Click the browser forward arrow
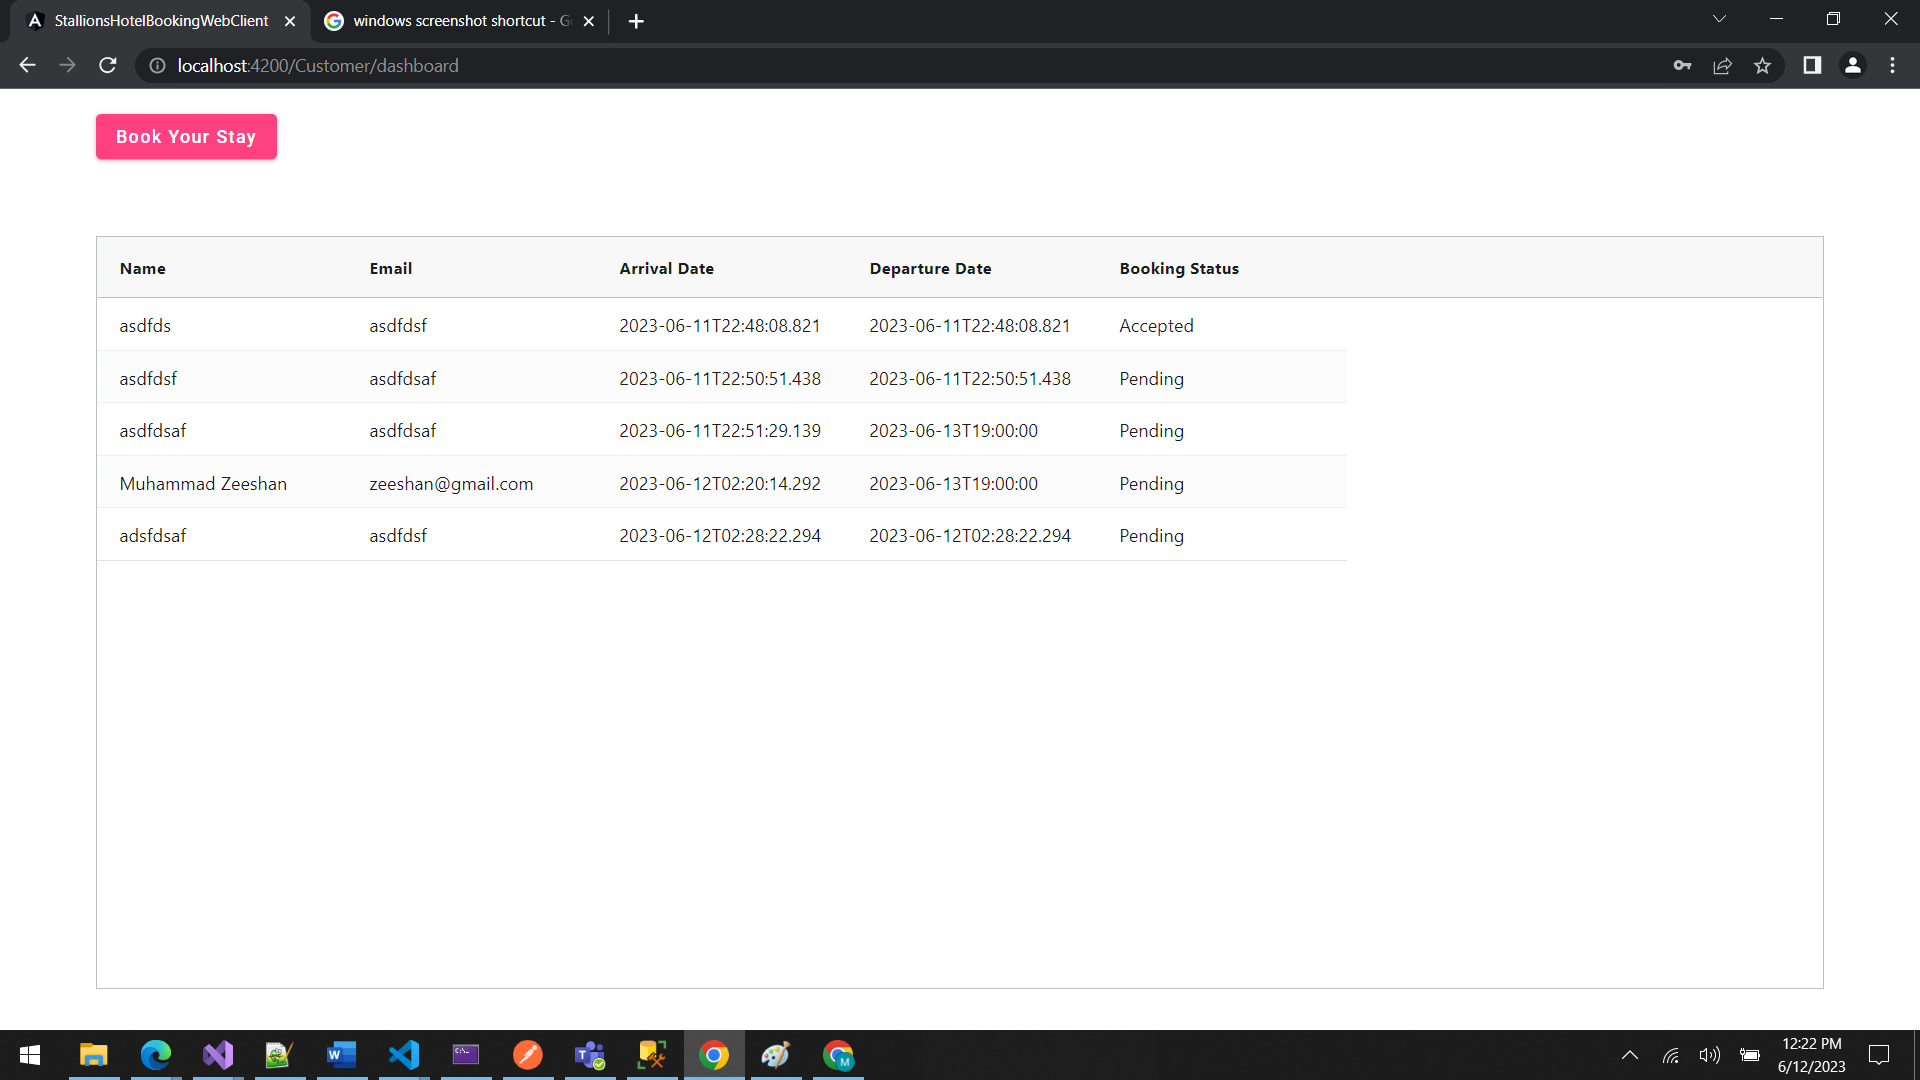Image resolution: width=1920 pixels, height=1080 pixels. (67, 65)
